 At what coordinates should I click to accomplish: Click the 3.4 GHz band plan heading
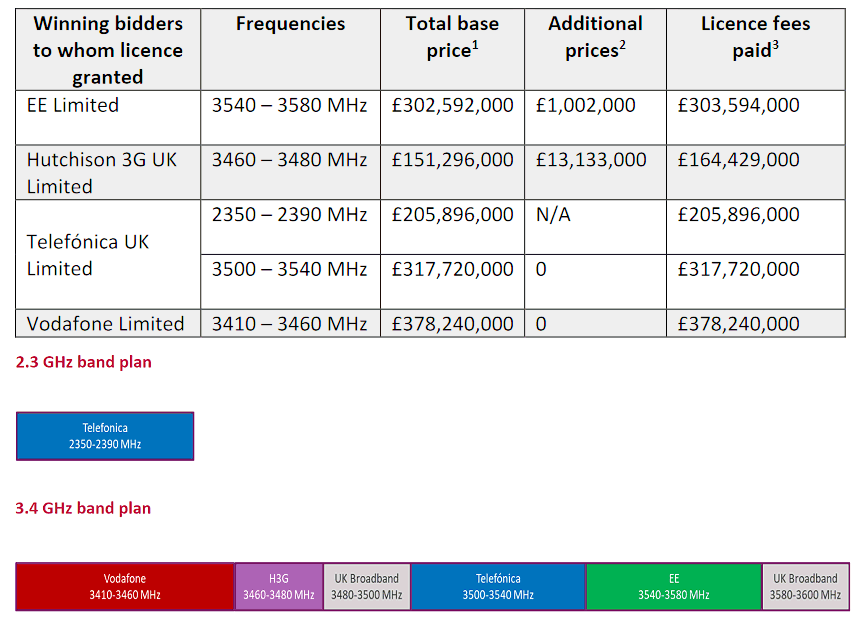point(84,508)
